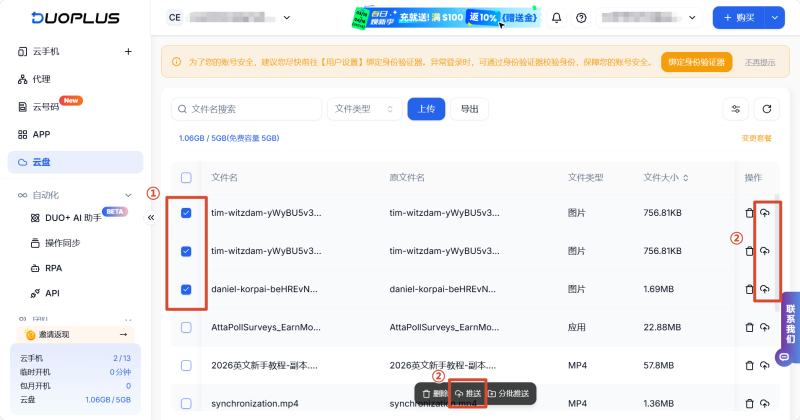This screenshot has height=420, width=800.
Task: Add a cloud phone via plus icon
Action: point(128,52)
